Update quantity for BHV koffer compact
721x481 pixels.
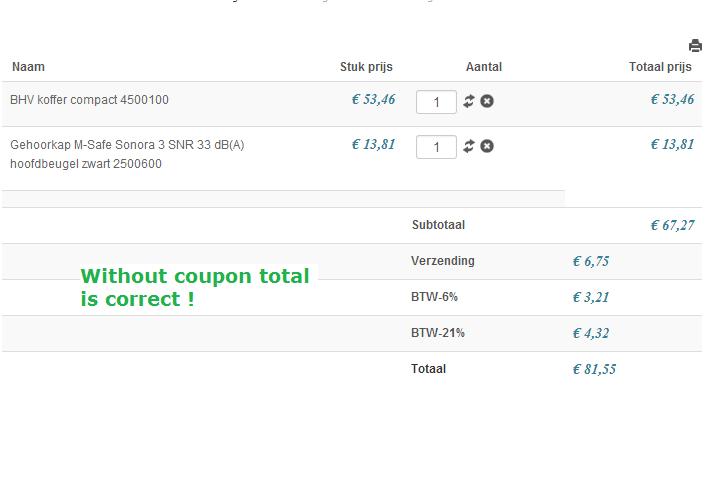(468, 101)
